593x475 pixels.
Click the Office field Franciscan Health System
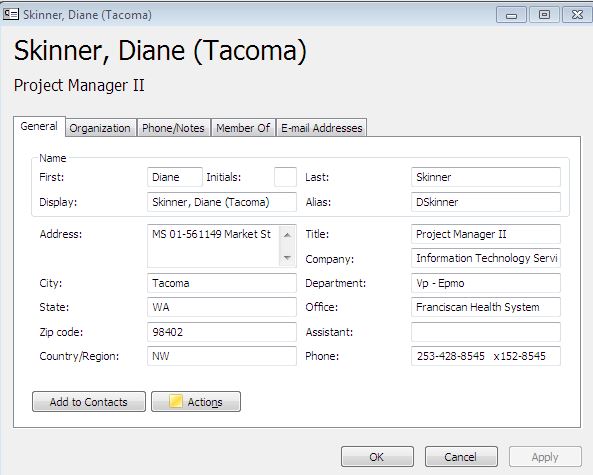(486, 307)
